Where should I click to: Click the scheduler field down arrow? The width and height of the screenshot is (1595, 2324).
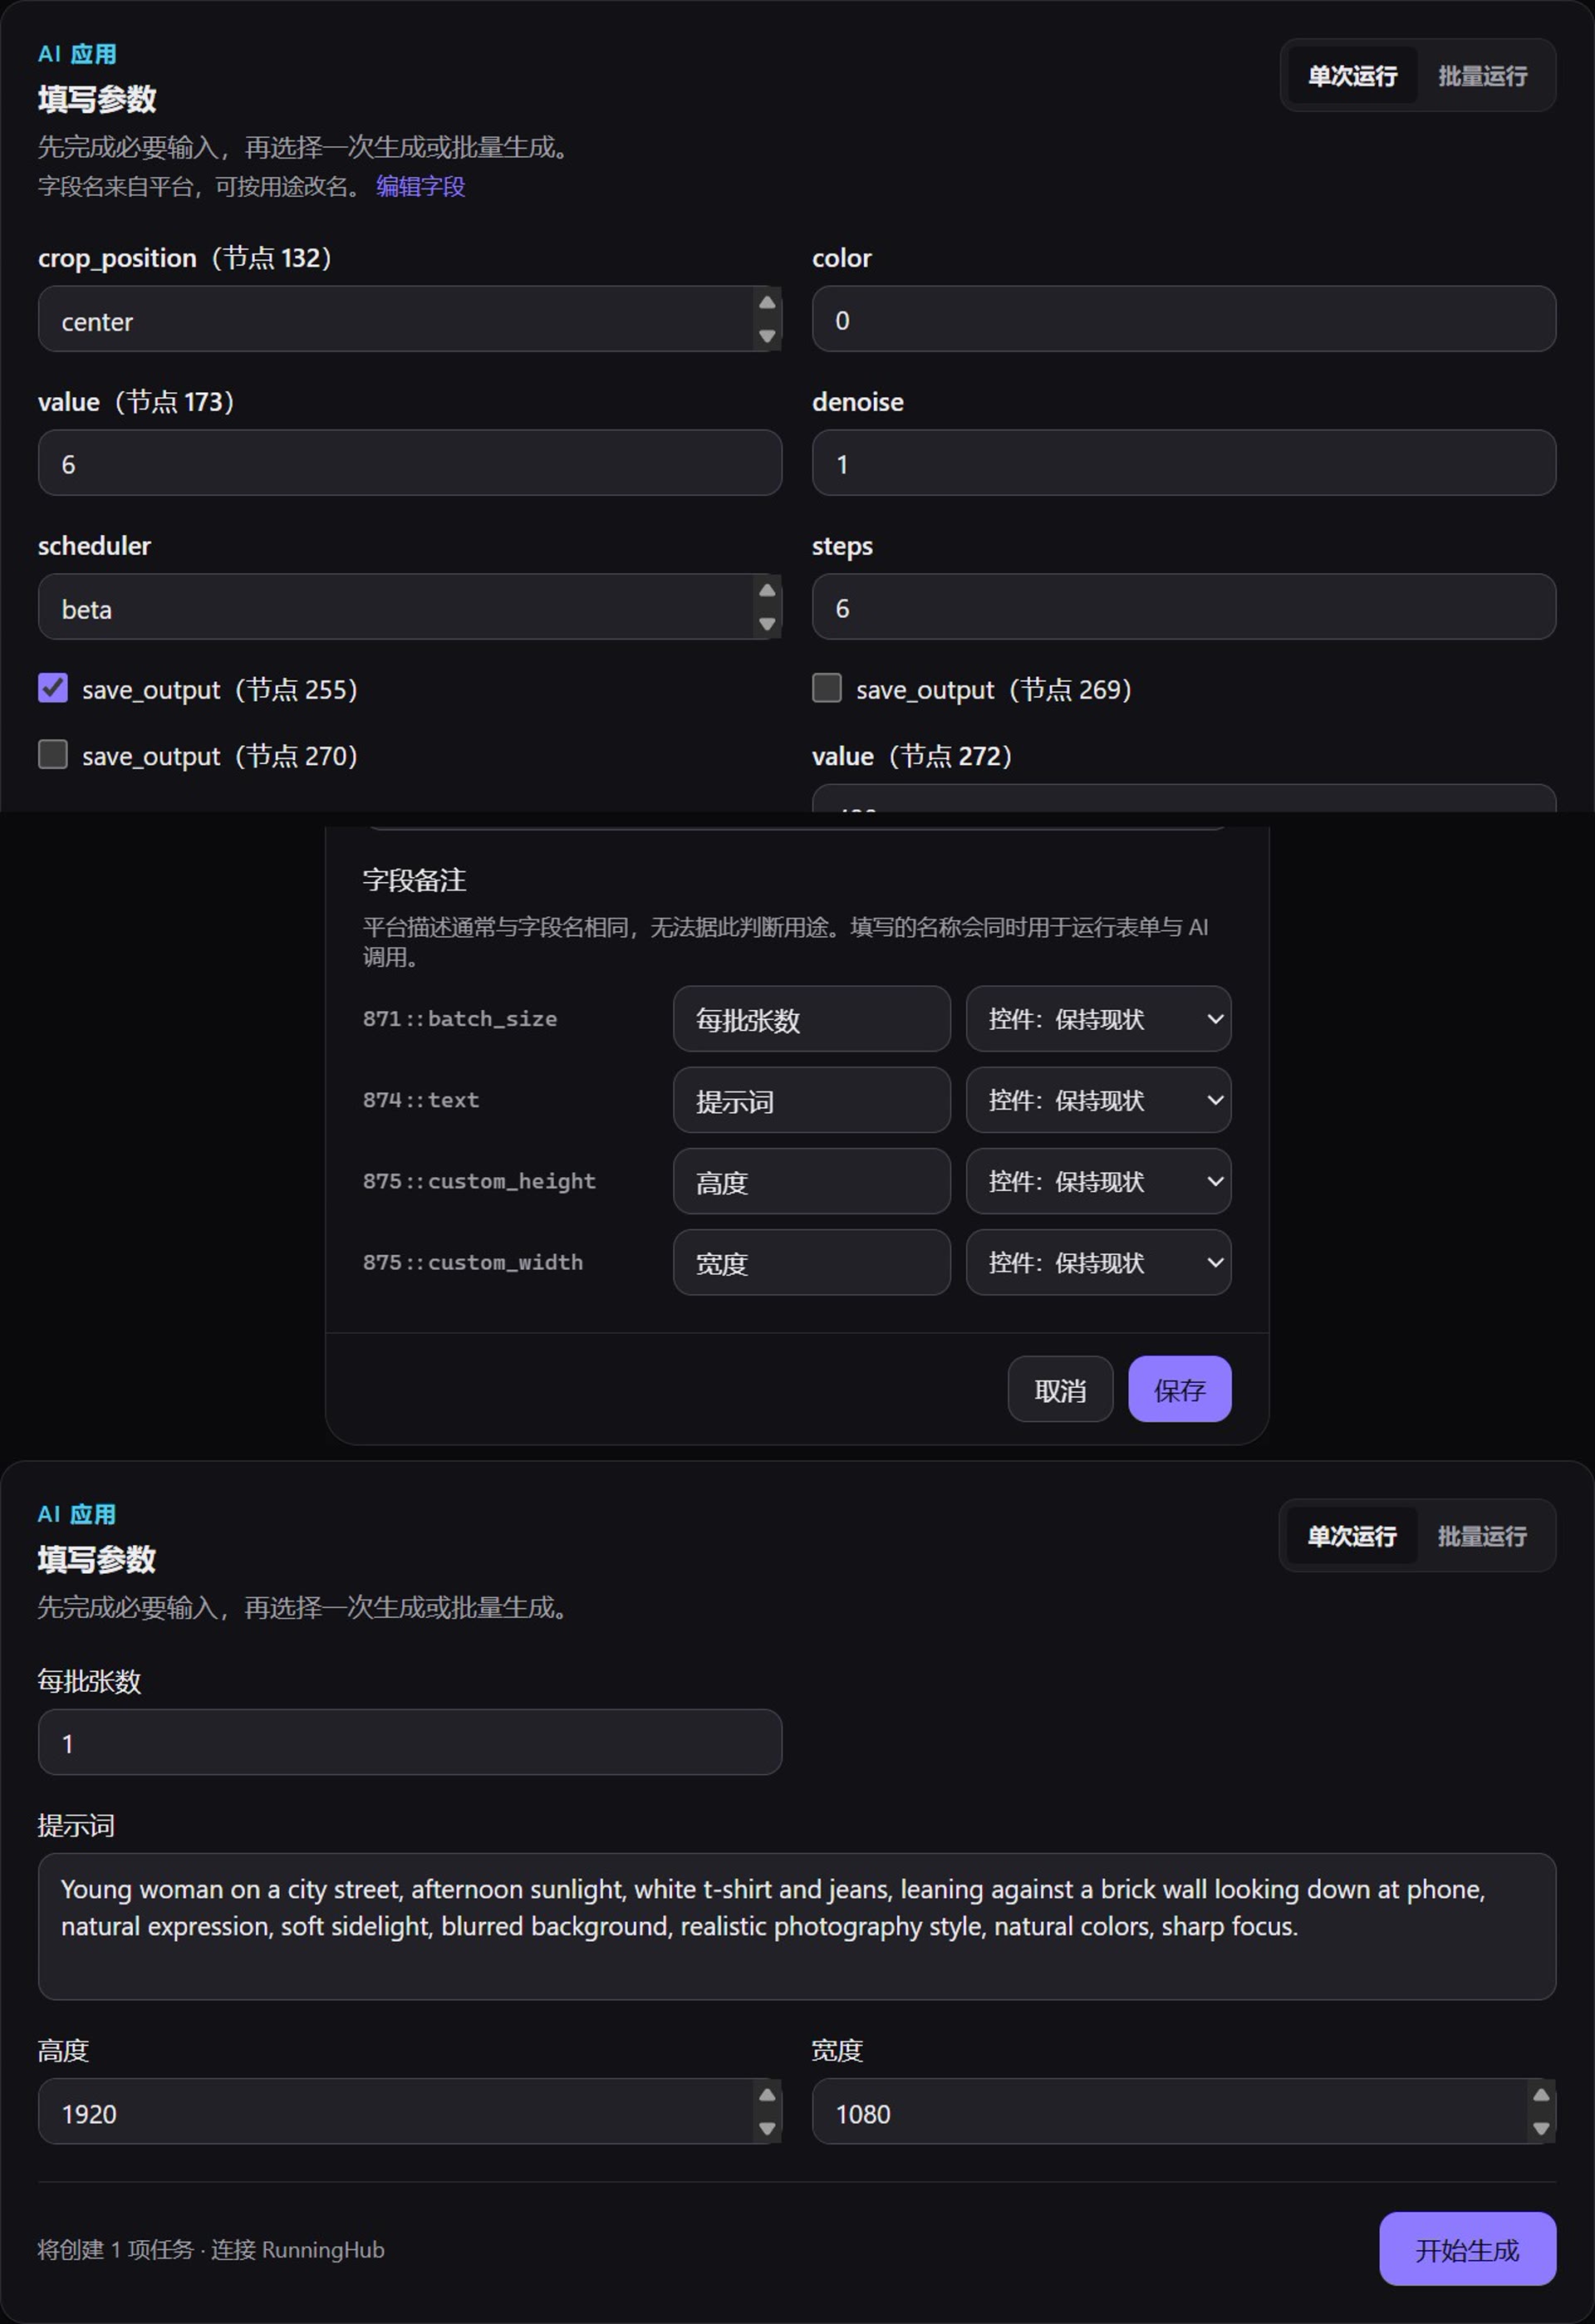(767, 624)
